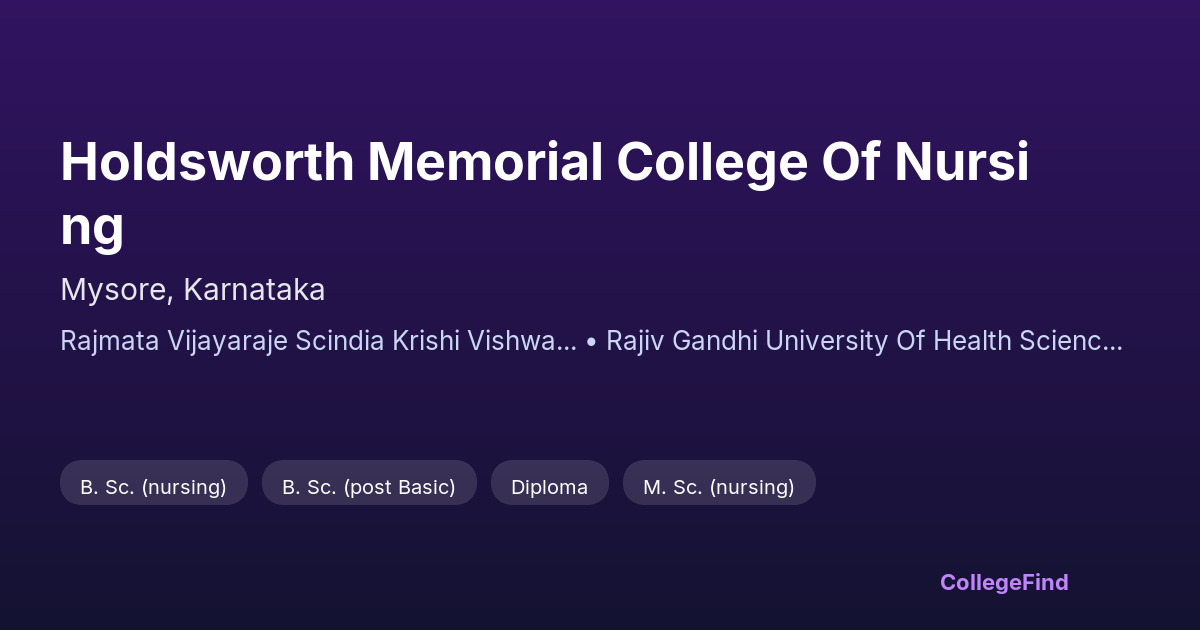Select the B. Sc. (nursing) chip

point(153,487)
